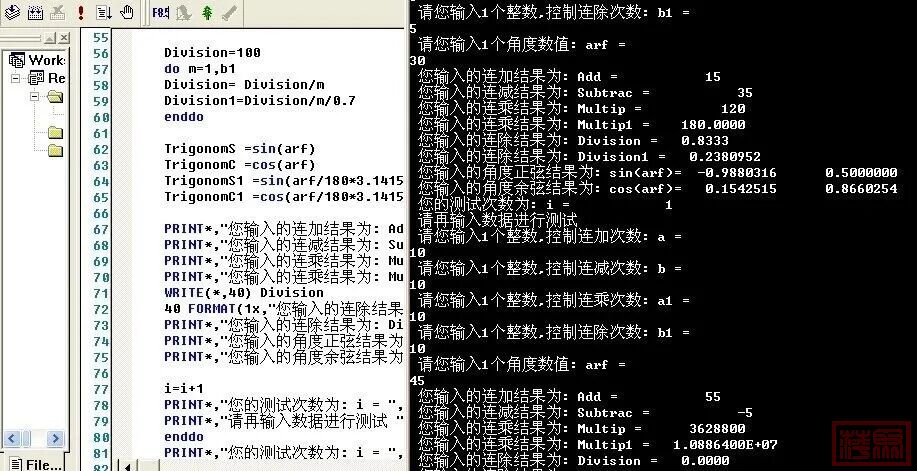Click the Go icon with the down arrow
The image size is (917, 471).
click(x=103, y=13)
